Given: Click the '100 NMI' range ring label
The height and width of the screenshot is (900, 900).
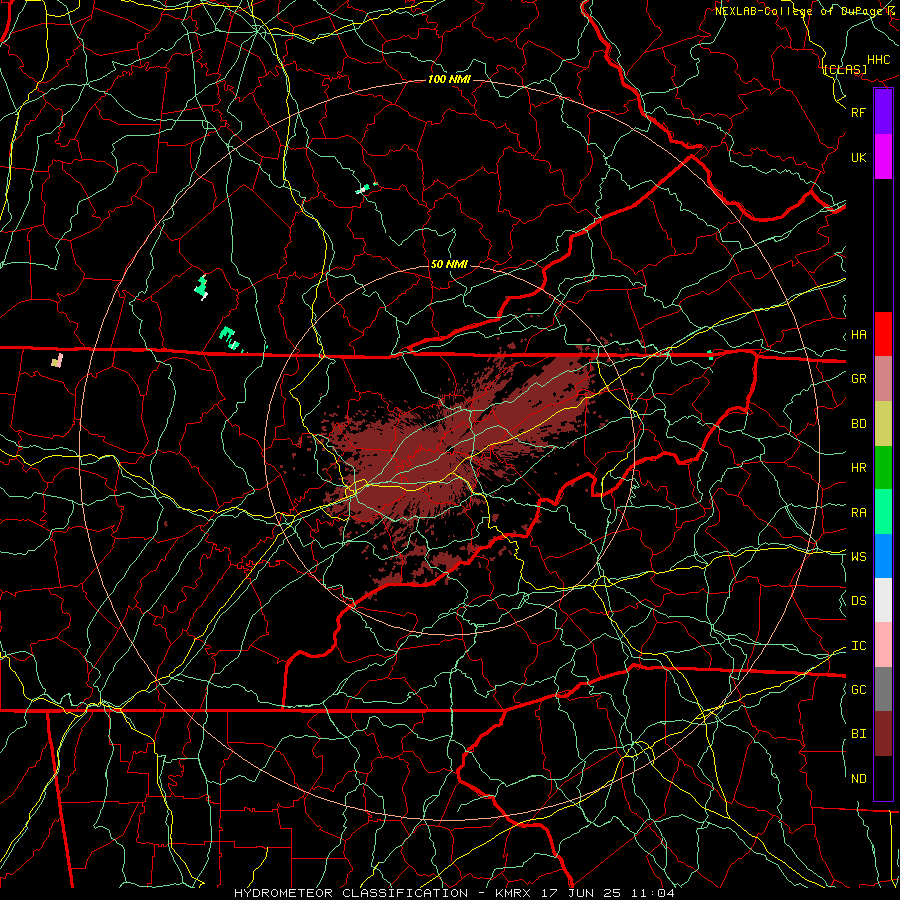Looking at the screenshot, I should click(449, 79).
